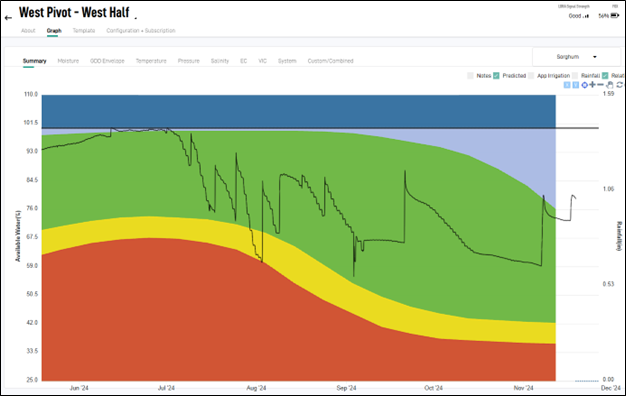Open the Template tab
Viewport: 626px width, 396px height.
(x=84, y=31)
